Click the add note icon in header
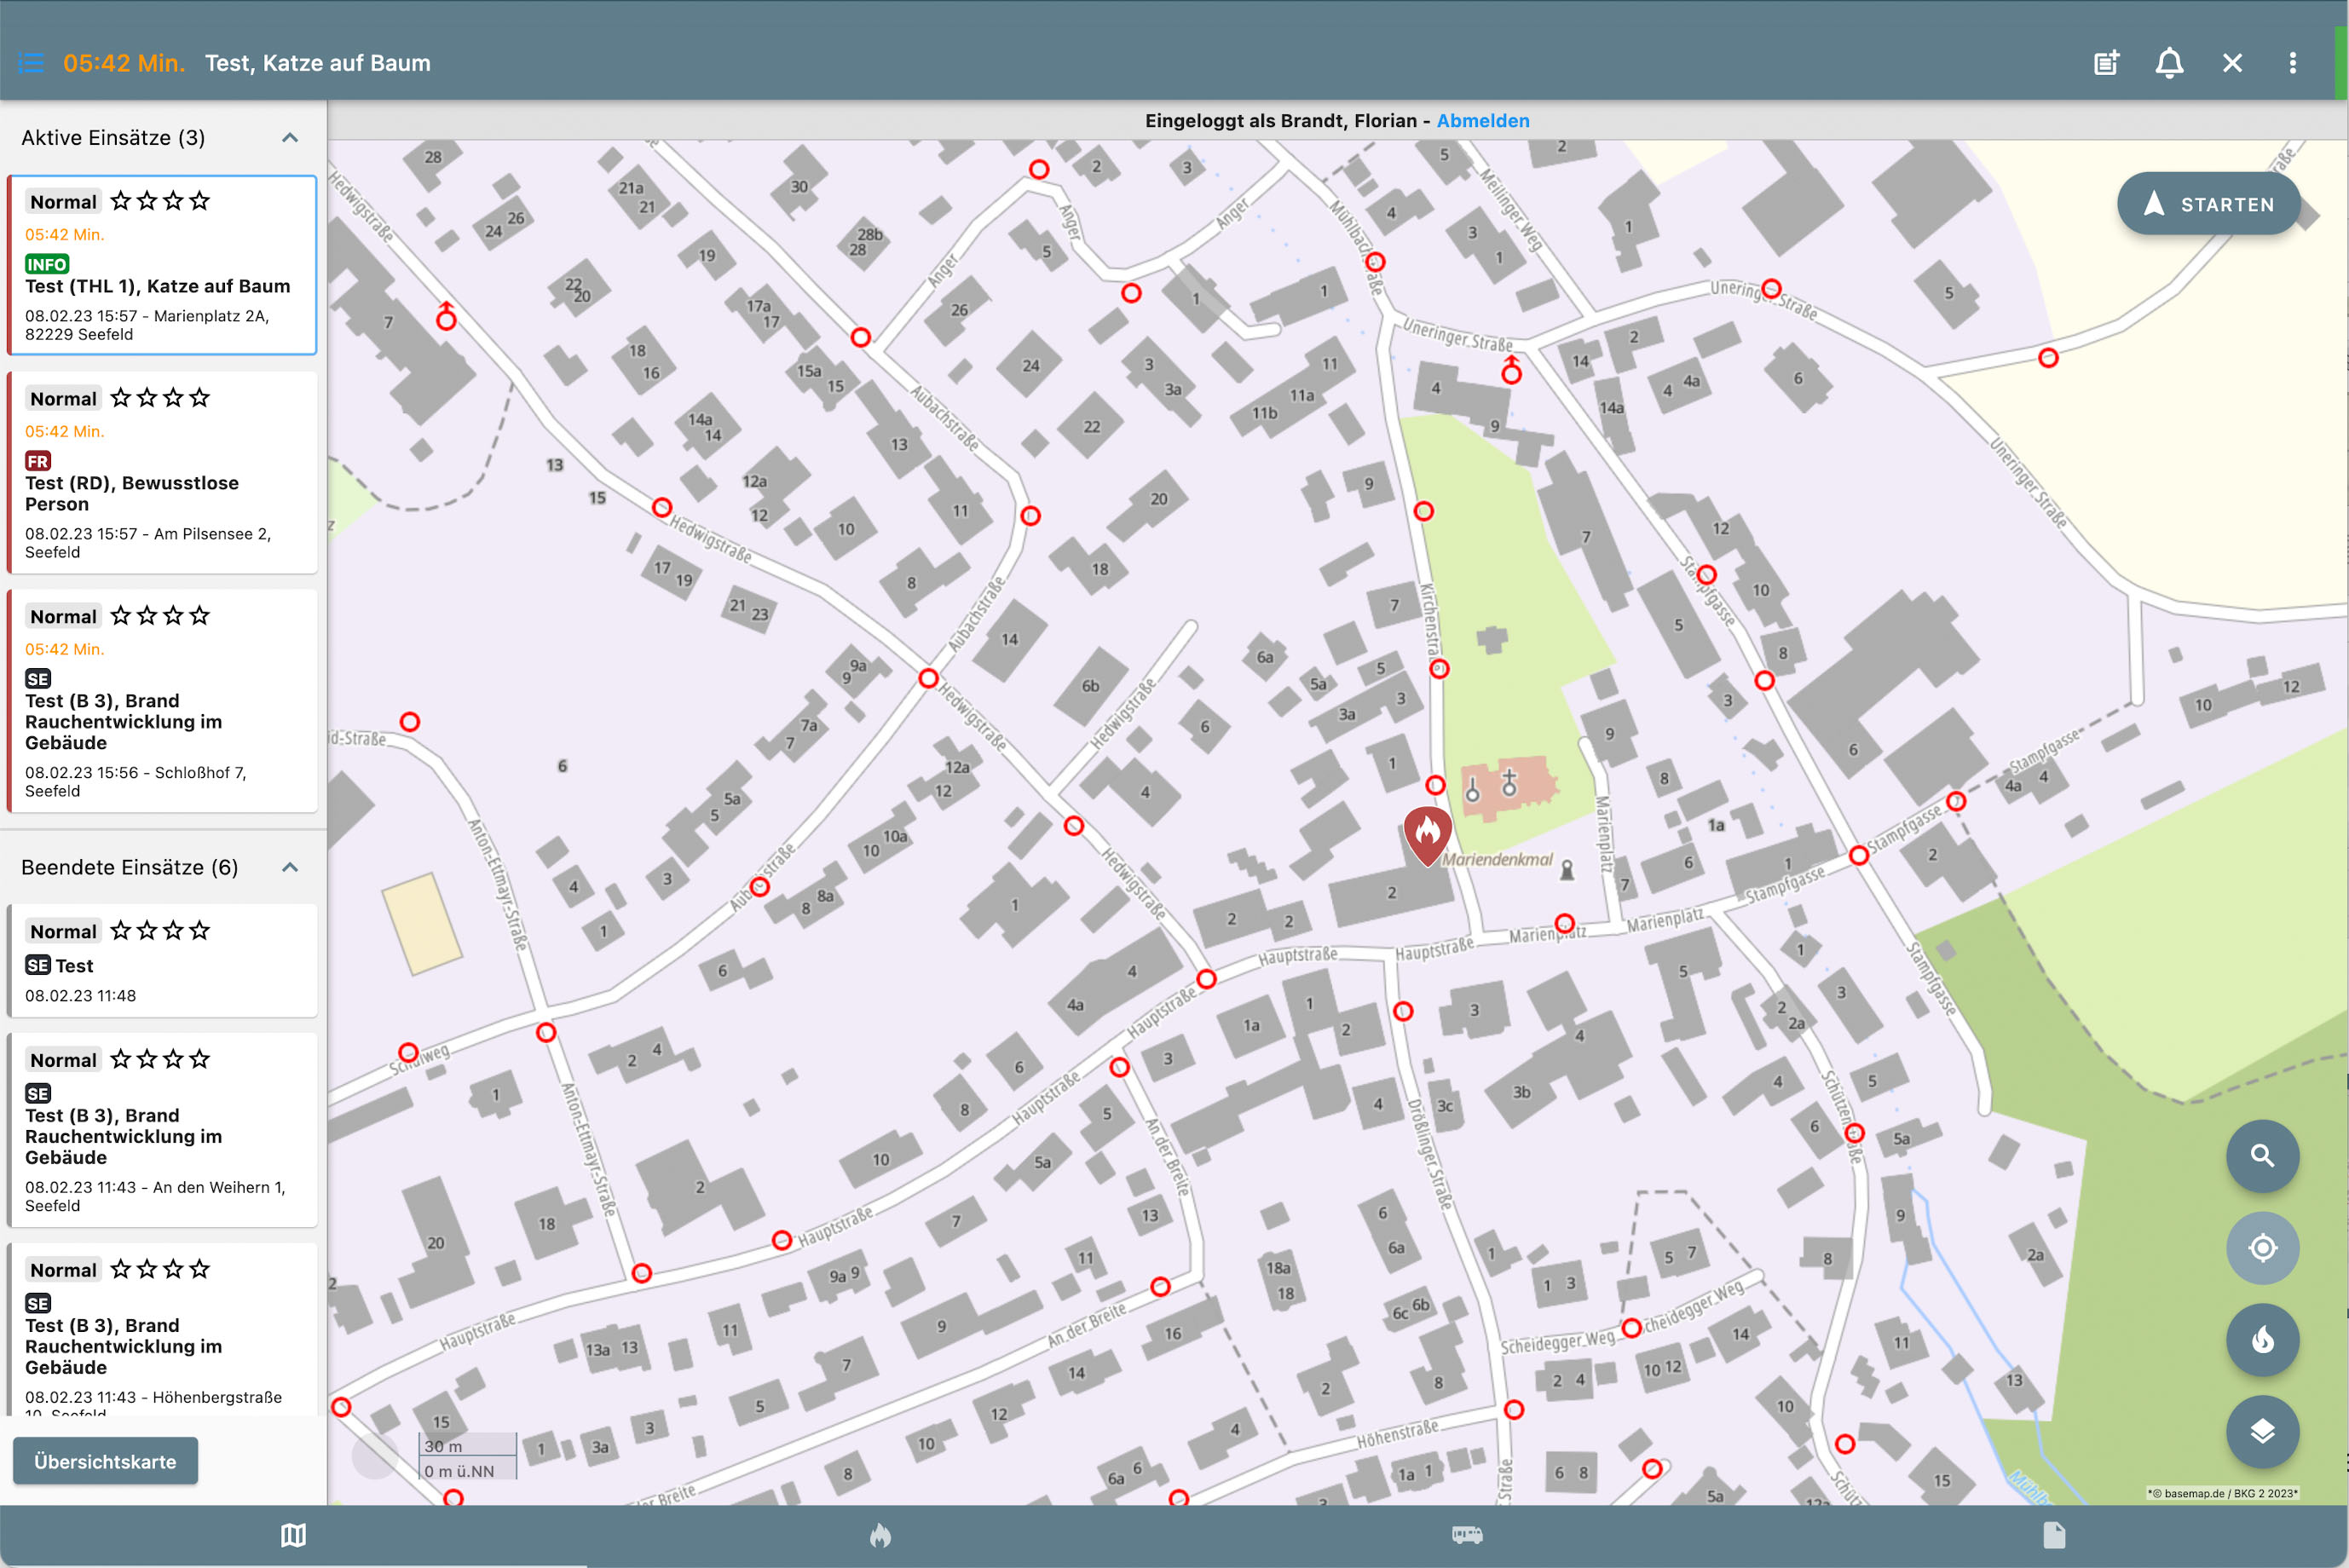This screenshot has width=2349, height=1568. click(x=2106, y=63)
